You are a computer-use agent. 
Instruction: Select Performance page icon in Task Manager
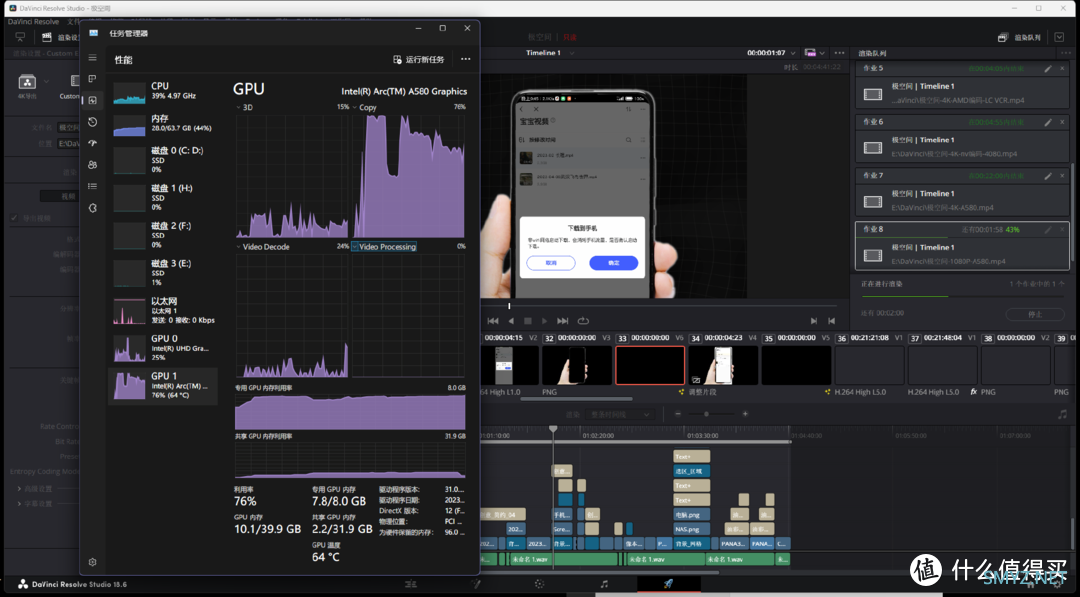[92, 101]
